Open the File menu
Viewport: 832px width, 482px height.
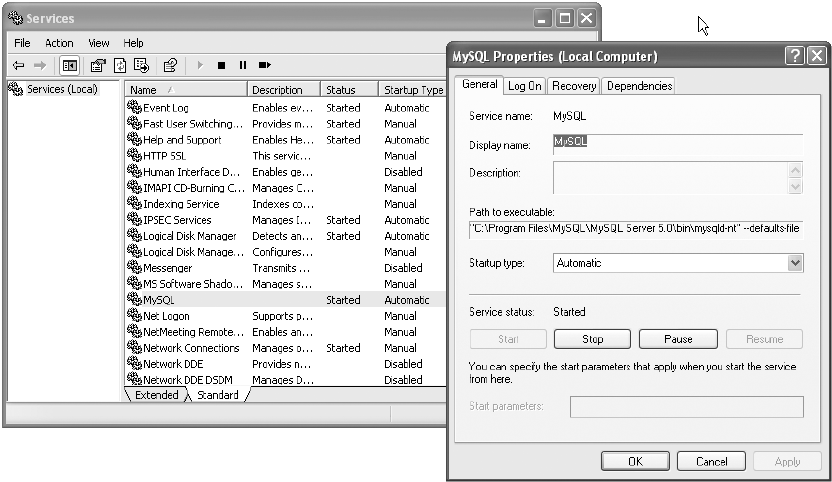point(22,43)
